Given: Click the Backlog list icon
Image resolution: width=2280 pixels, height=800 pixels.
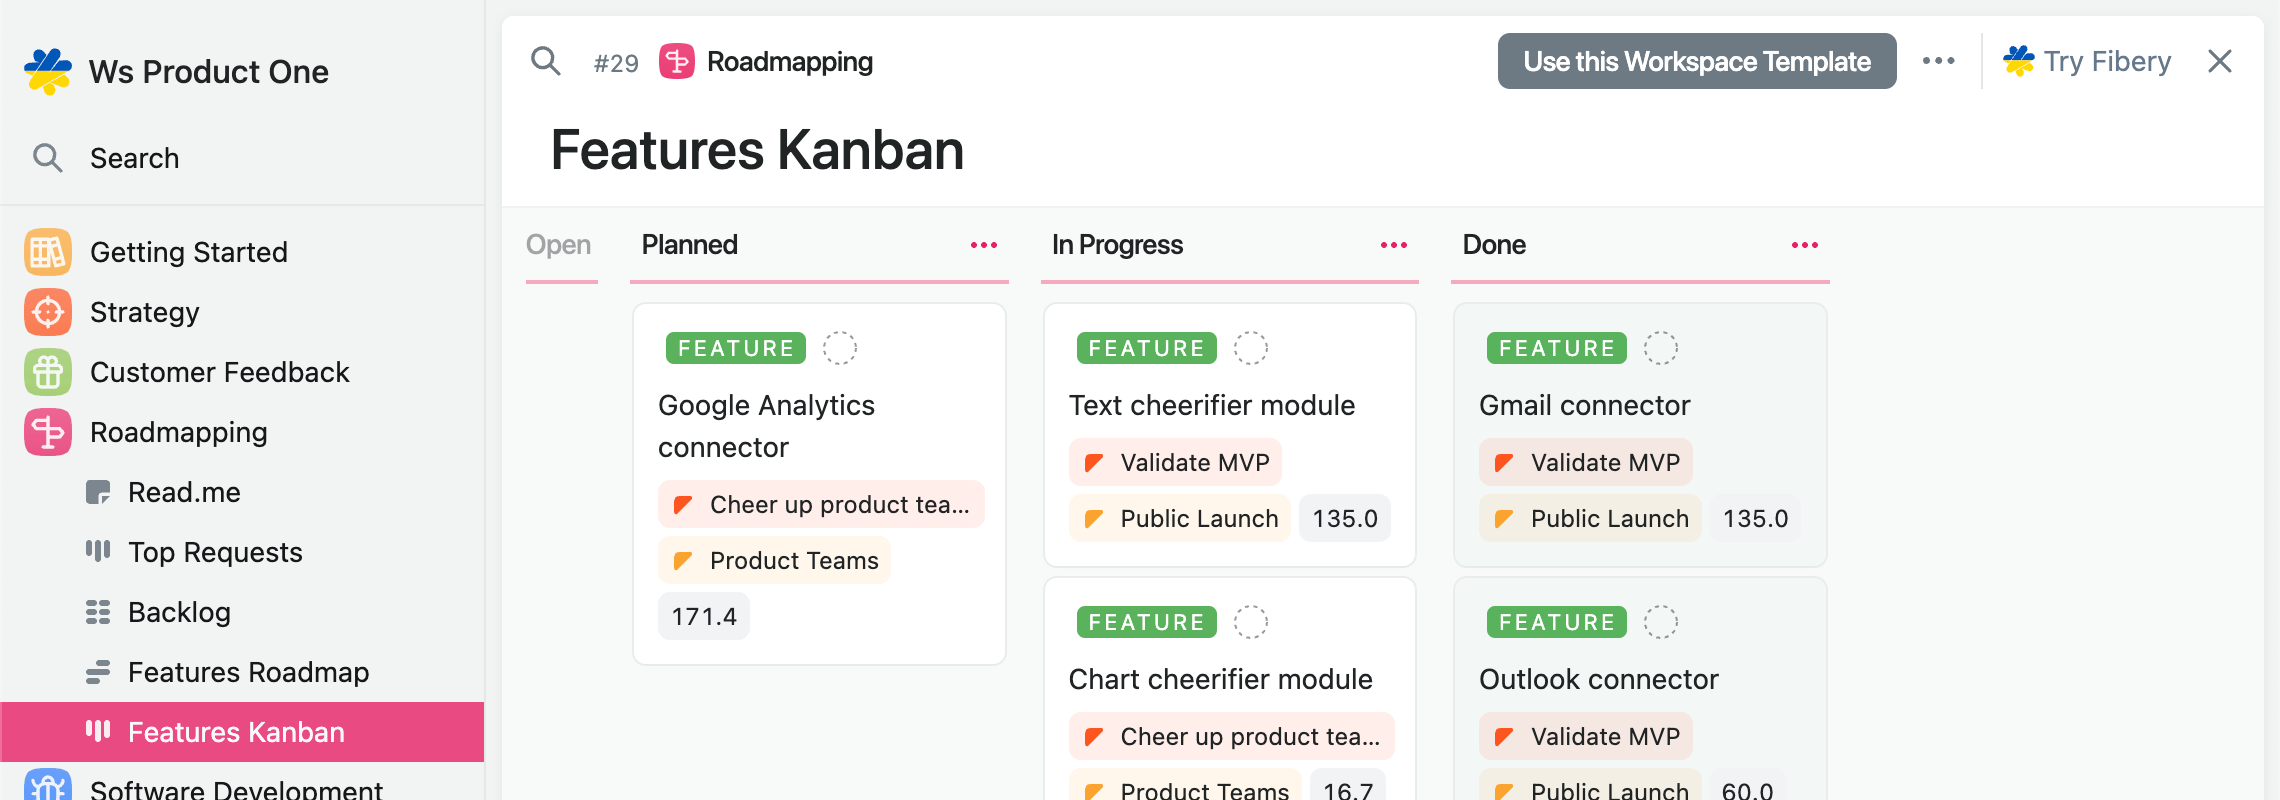Looking at the screenshot, I should pyautogui.click(x=98, y=612).
